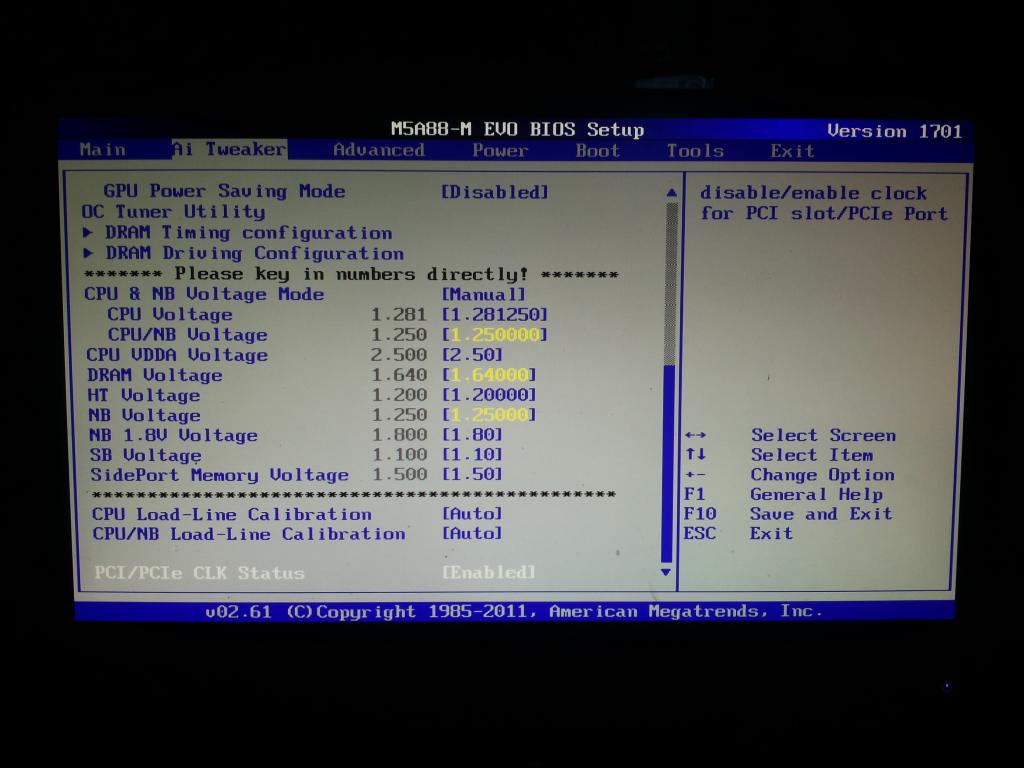1024x768 pixels.
Task: Edit CPU VDDA Voltage field 2.50
Action: 472,355
